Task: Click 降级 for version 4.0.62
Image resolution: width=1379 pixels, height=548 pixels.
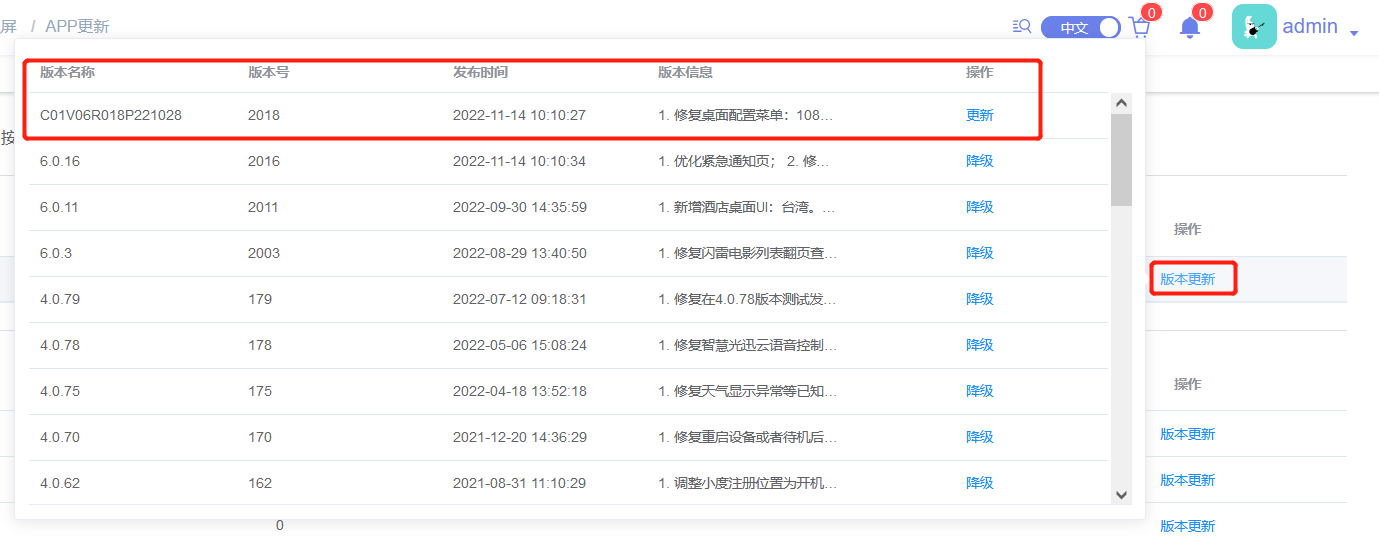Action: [979, 483]
